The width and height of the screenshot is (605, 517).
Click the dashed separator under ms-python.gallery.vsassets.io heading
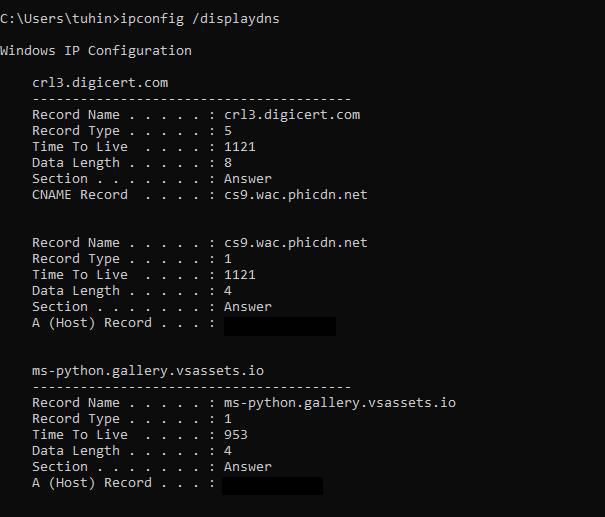coord(191,387)
